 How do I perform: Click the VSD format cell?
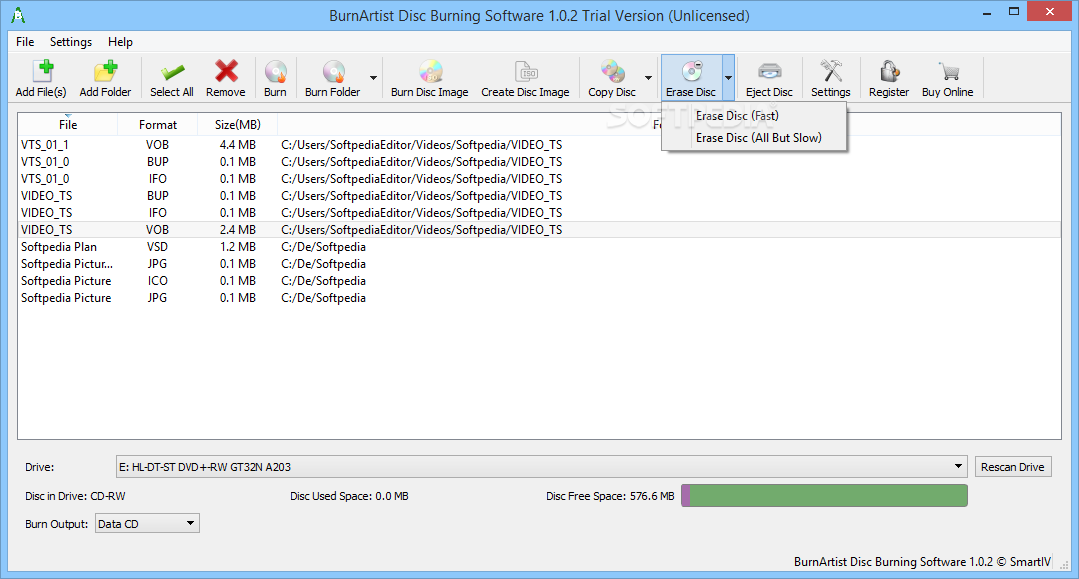[x=157, y=246]
